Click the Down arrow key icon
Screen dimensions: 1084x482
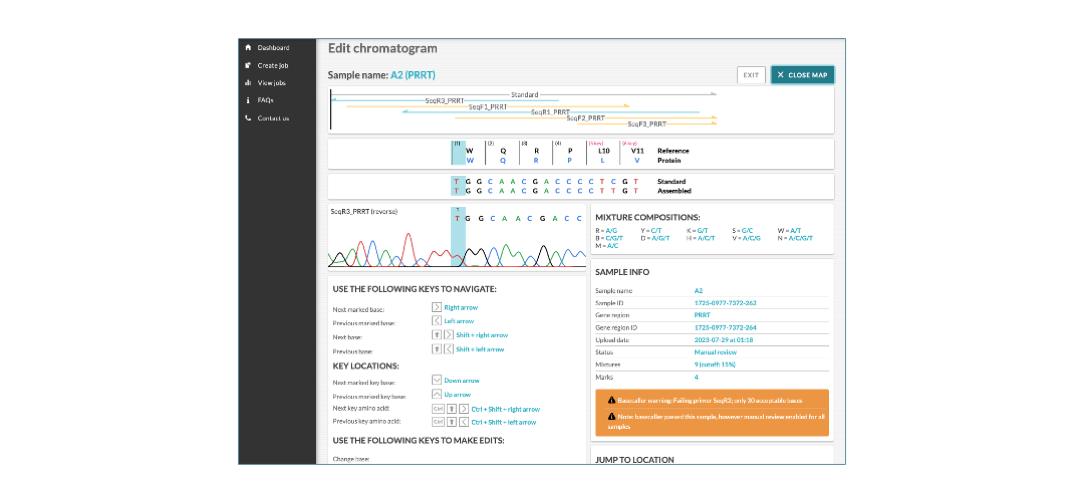(436, 380)
